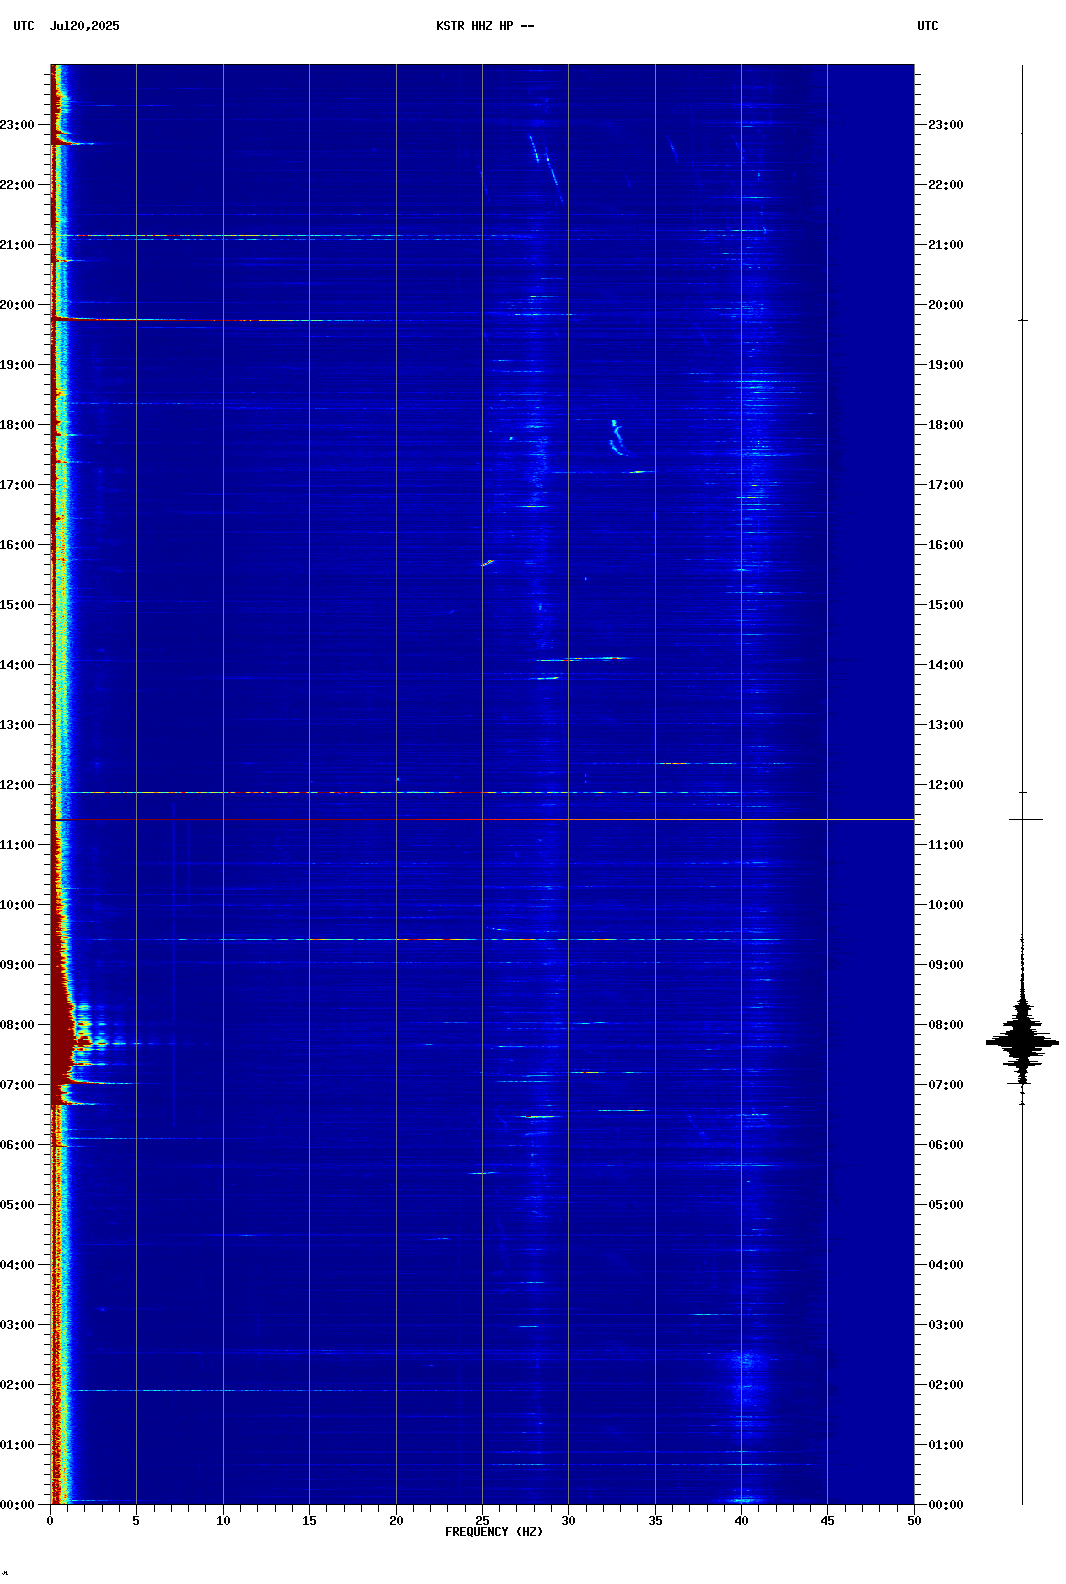Click '18:00' on the right time axis
The width and height of the screenshot is (1066, 1584).
(946, 425)
